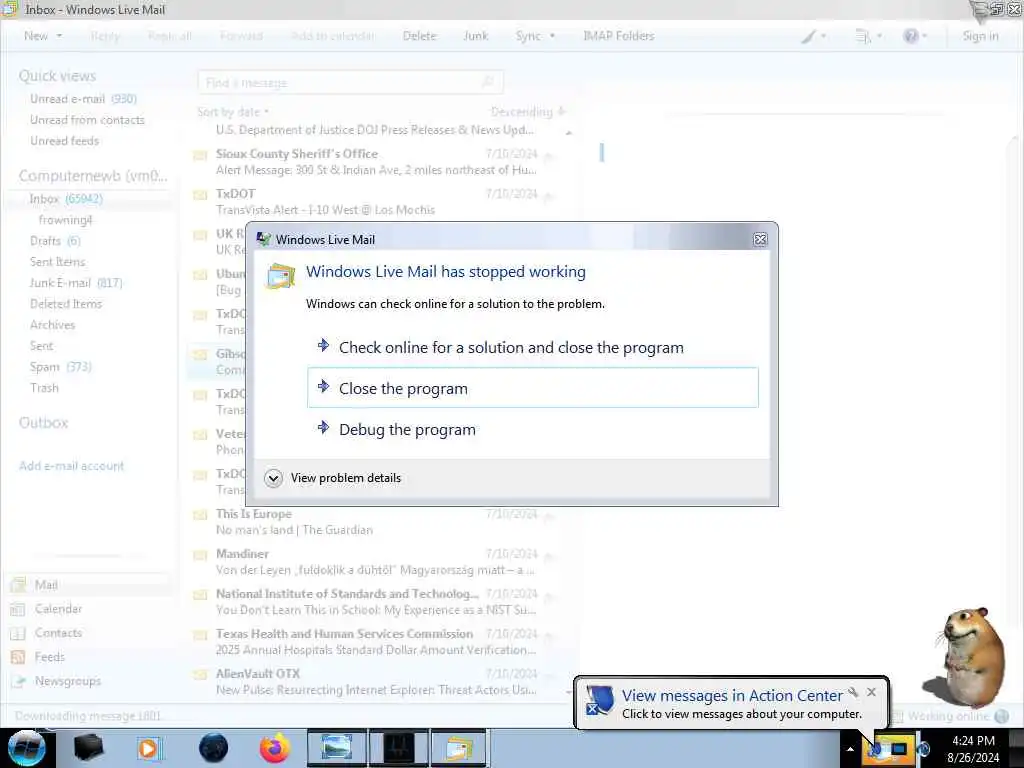The width and height of the screenshot is (1024, 768).
Task: Open the Mandiner message
Action: click(377, 562)
